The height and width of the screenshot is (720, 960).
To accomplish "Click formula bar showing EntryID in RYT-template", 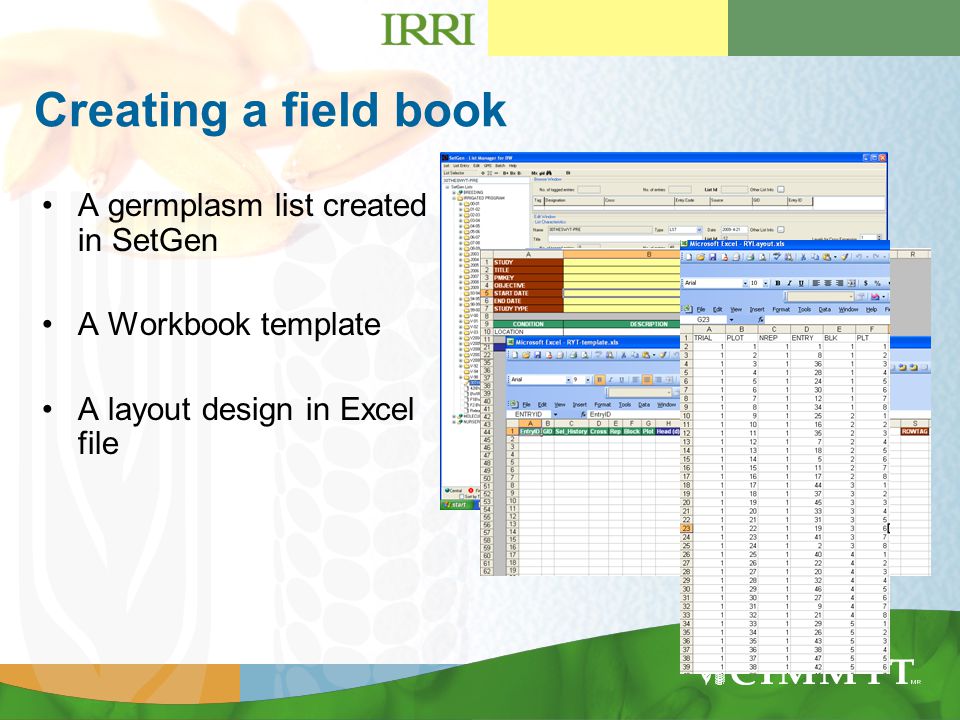I will [634, 414].
